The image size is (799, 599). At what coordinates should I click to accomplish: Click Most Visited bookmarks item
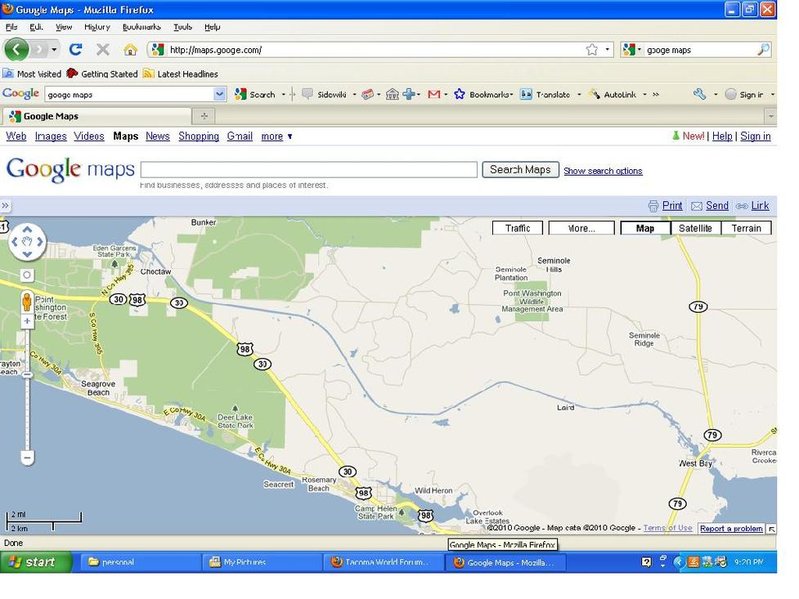point(32,74)
